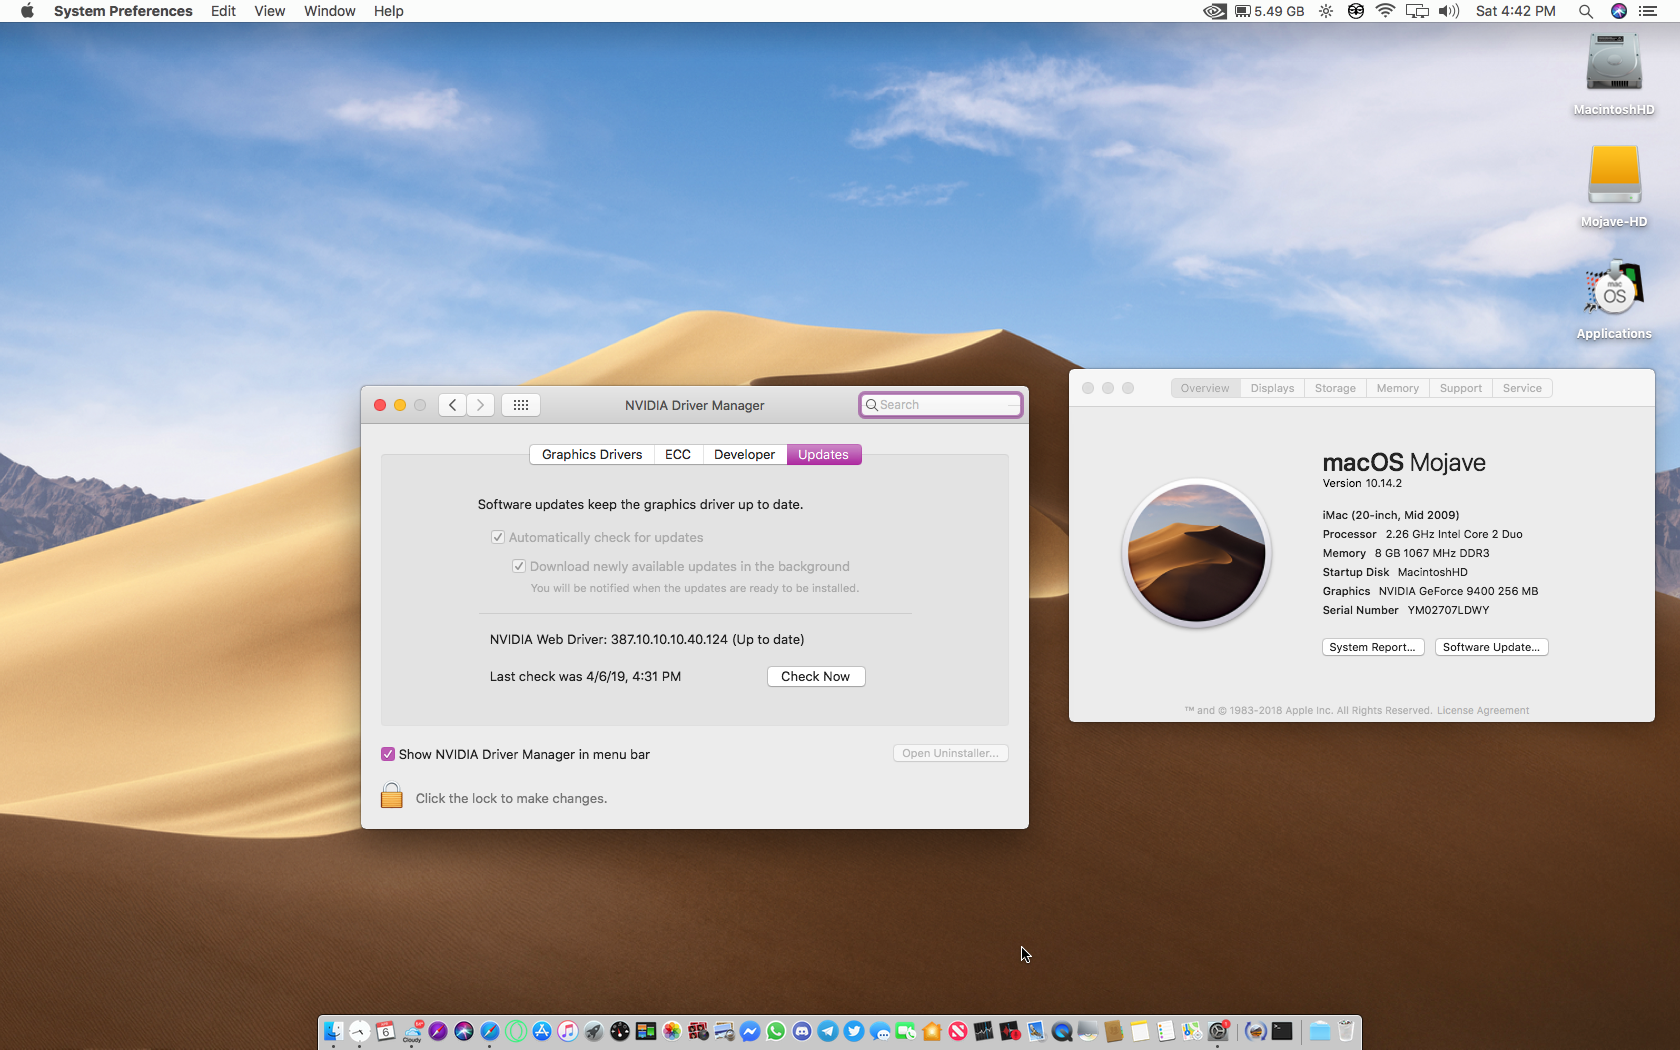Open Launchpad rocket icon in Dock
Image resolution: width=1680 pixels, height=1050 pixels.
pos(594,1031)
